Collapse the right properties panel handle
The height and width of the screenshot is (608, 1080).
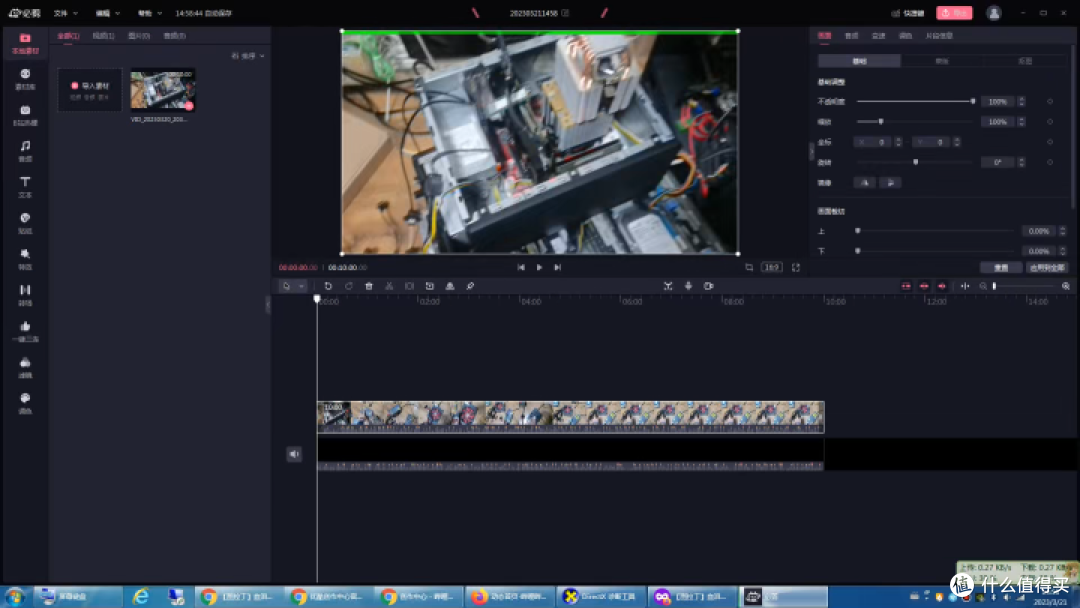pyautogui.click(x=811, y=151)
